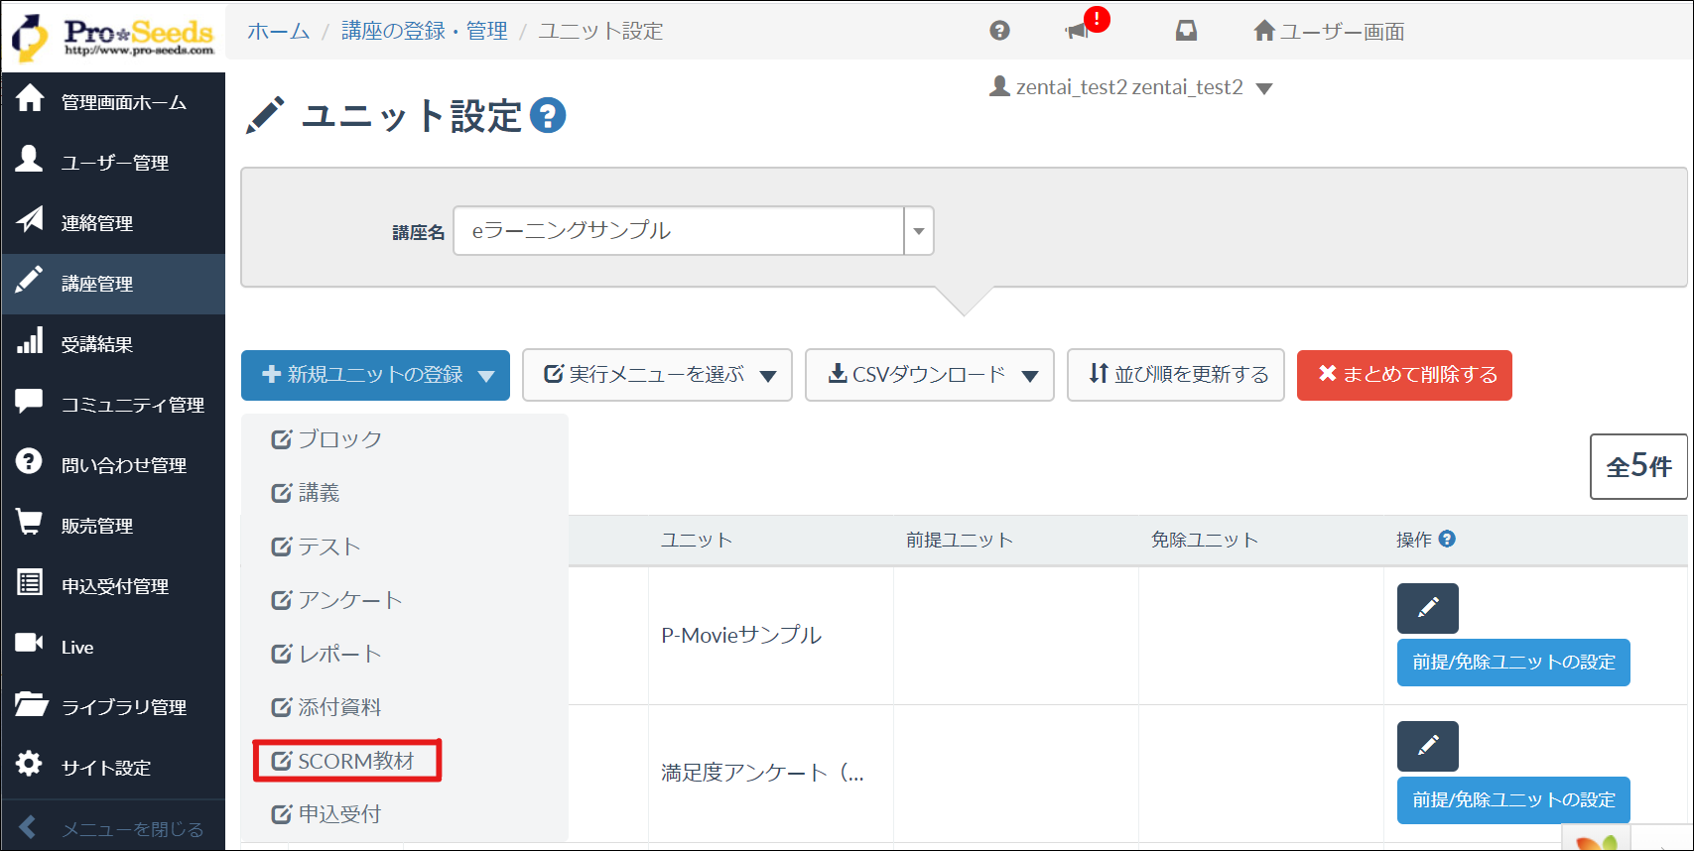Screen dimensions: 1694x851
Task: Click the まとめて削除する button
Action: coord(1404,375)
